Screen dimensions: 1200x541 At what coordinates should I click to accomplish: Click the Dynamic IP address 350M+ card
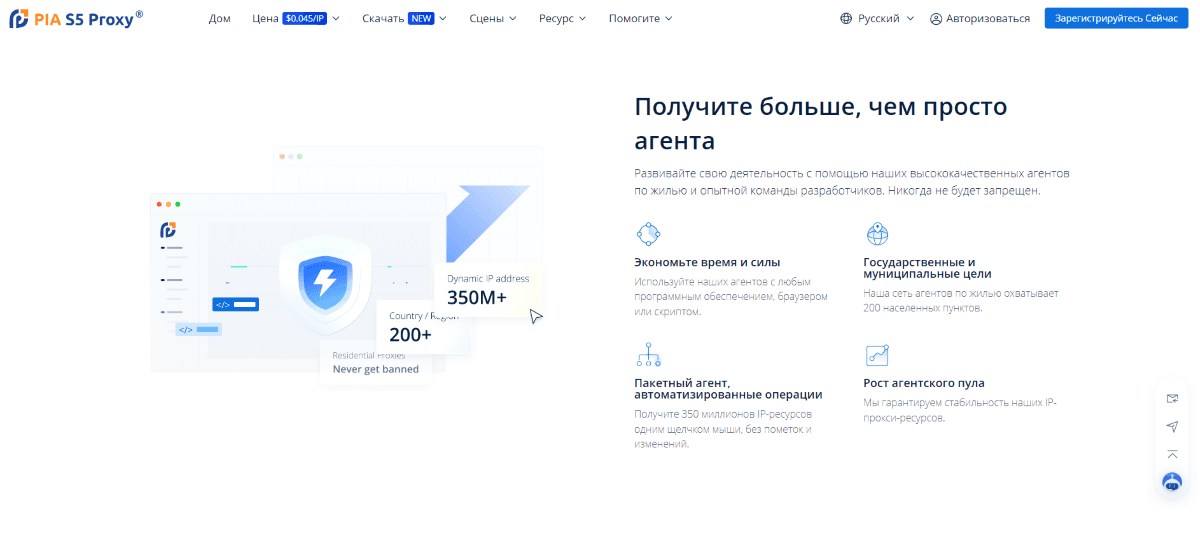tap(487, 289)
